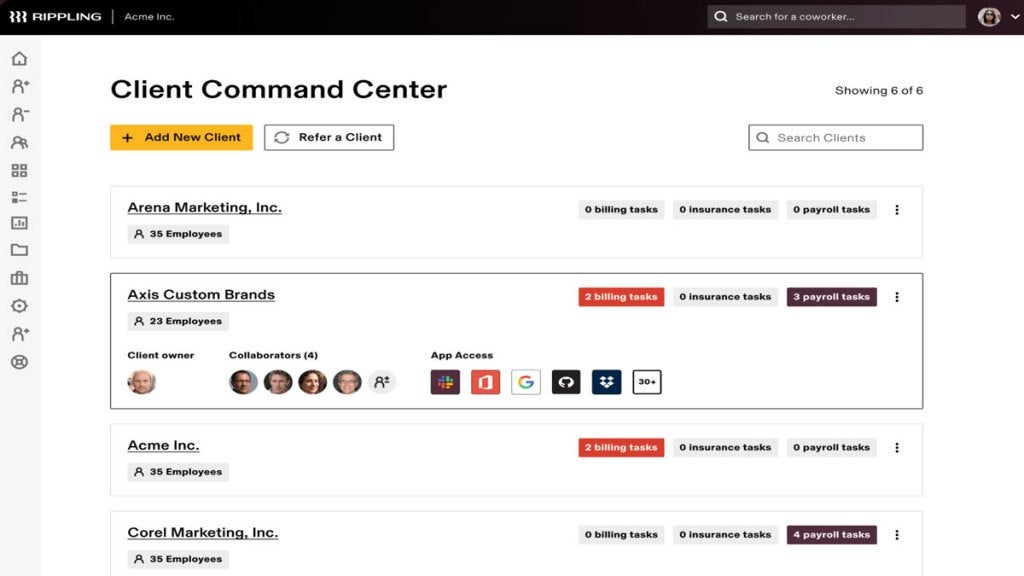Click the Add New Client button
Image resolution: width=1024 pixels, height=576 pixels.
click(181, 138)
